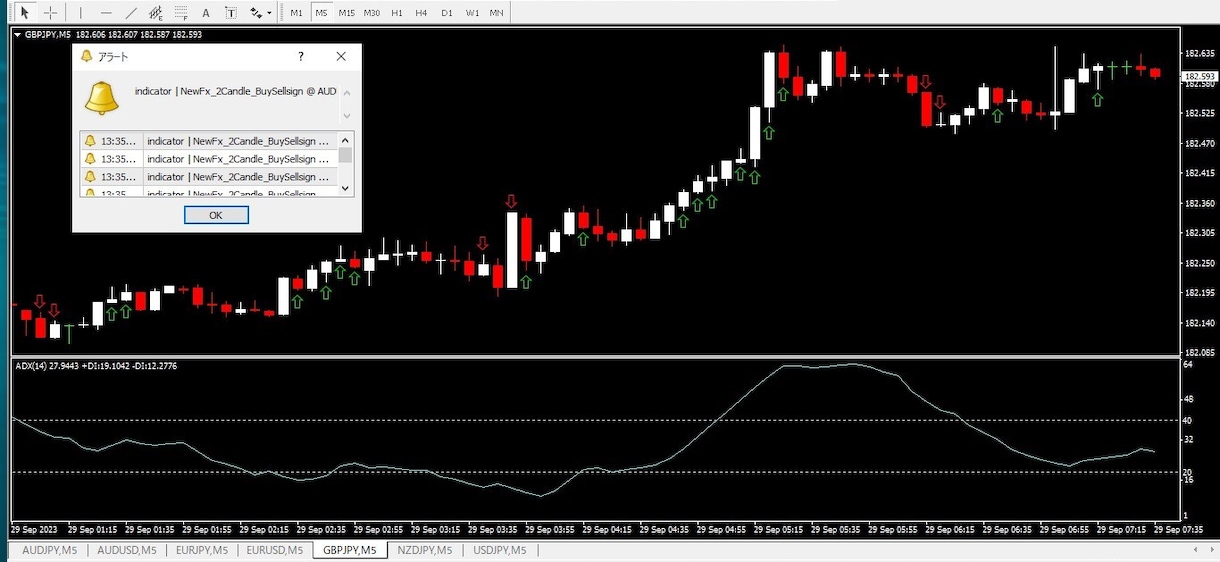Viewport: 1220px width, 562px height.
Task: Select the vertical line drawing tool
Action: coord(81,13)
